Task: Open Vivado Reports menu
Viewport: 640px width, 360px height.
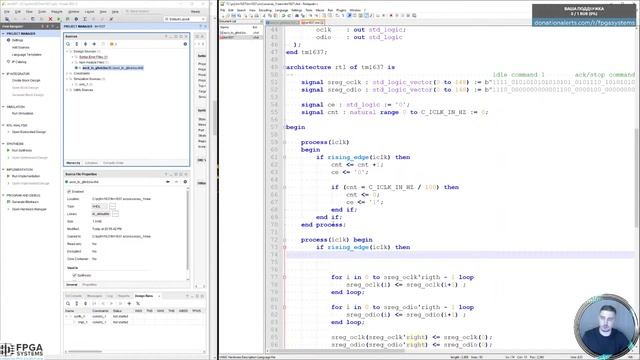Action: pos(57,12)
